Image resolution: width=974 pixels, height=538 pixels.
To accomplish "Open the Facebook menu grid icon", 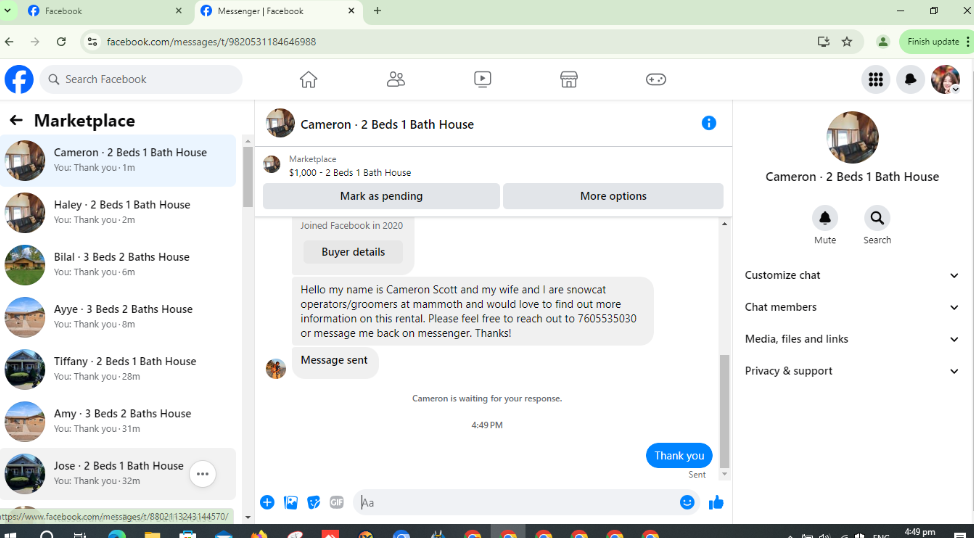I will (x=876, y=80).
